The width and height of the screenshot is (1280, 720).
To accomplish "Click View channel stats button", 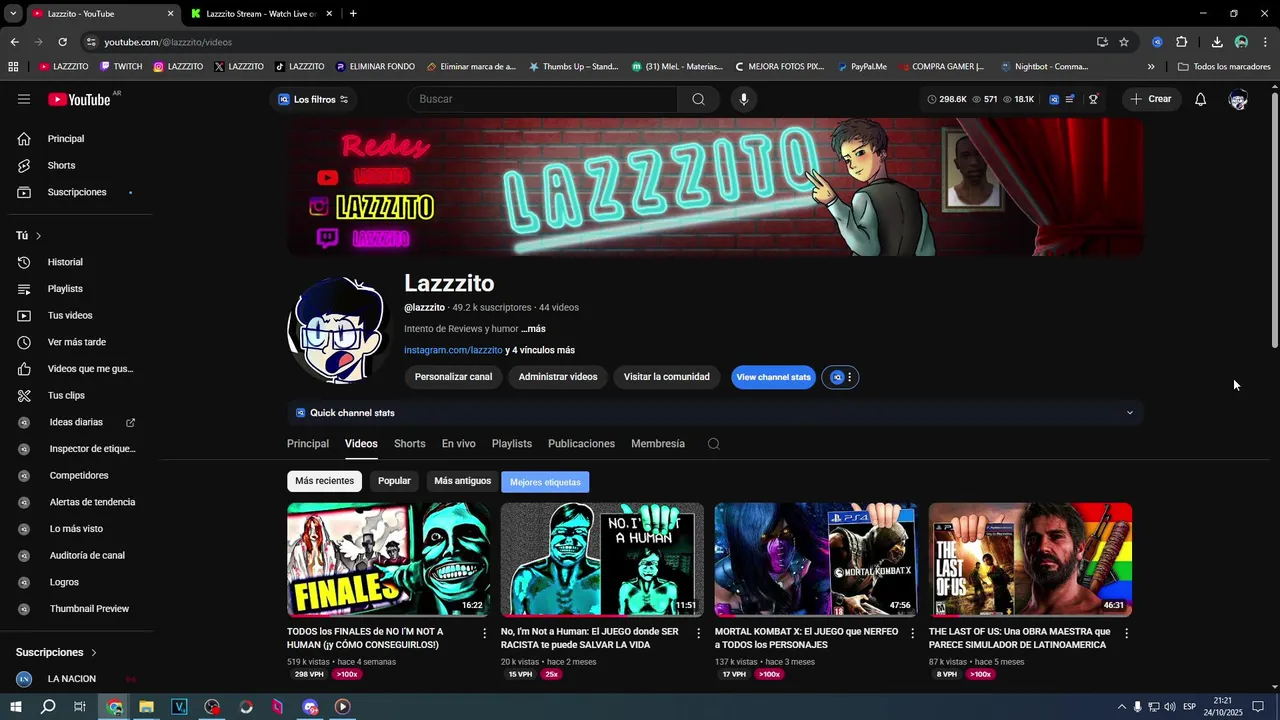I will pos(773,377).
